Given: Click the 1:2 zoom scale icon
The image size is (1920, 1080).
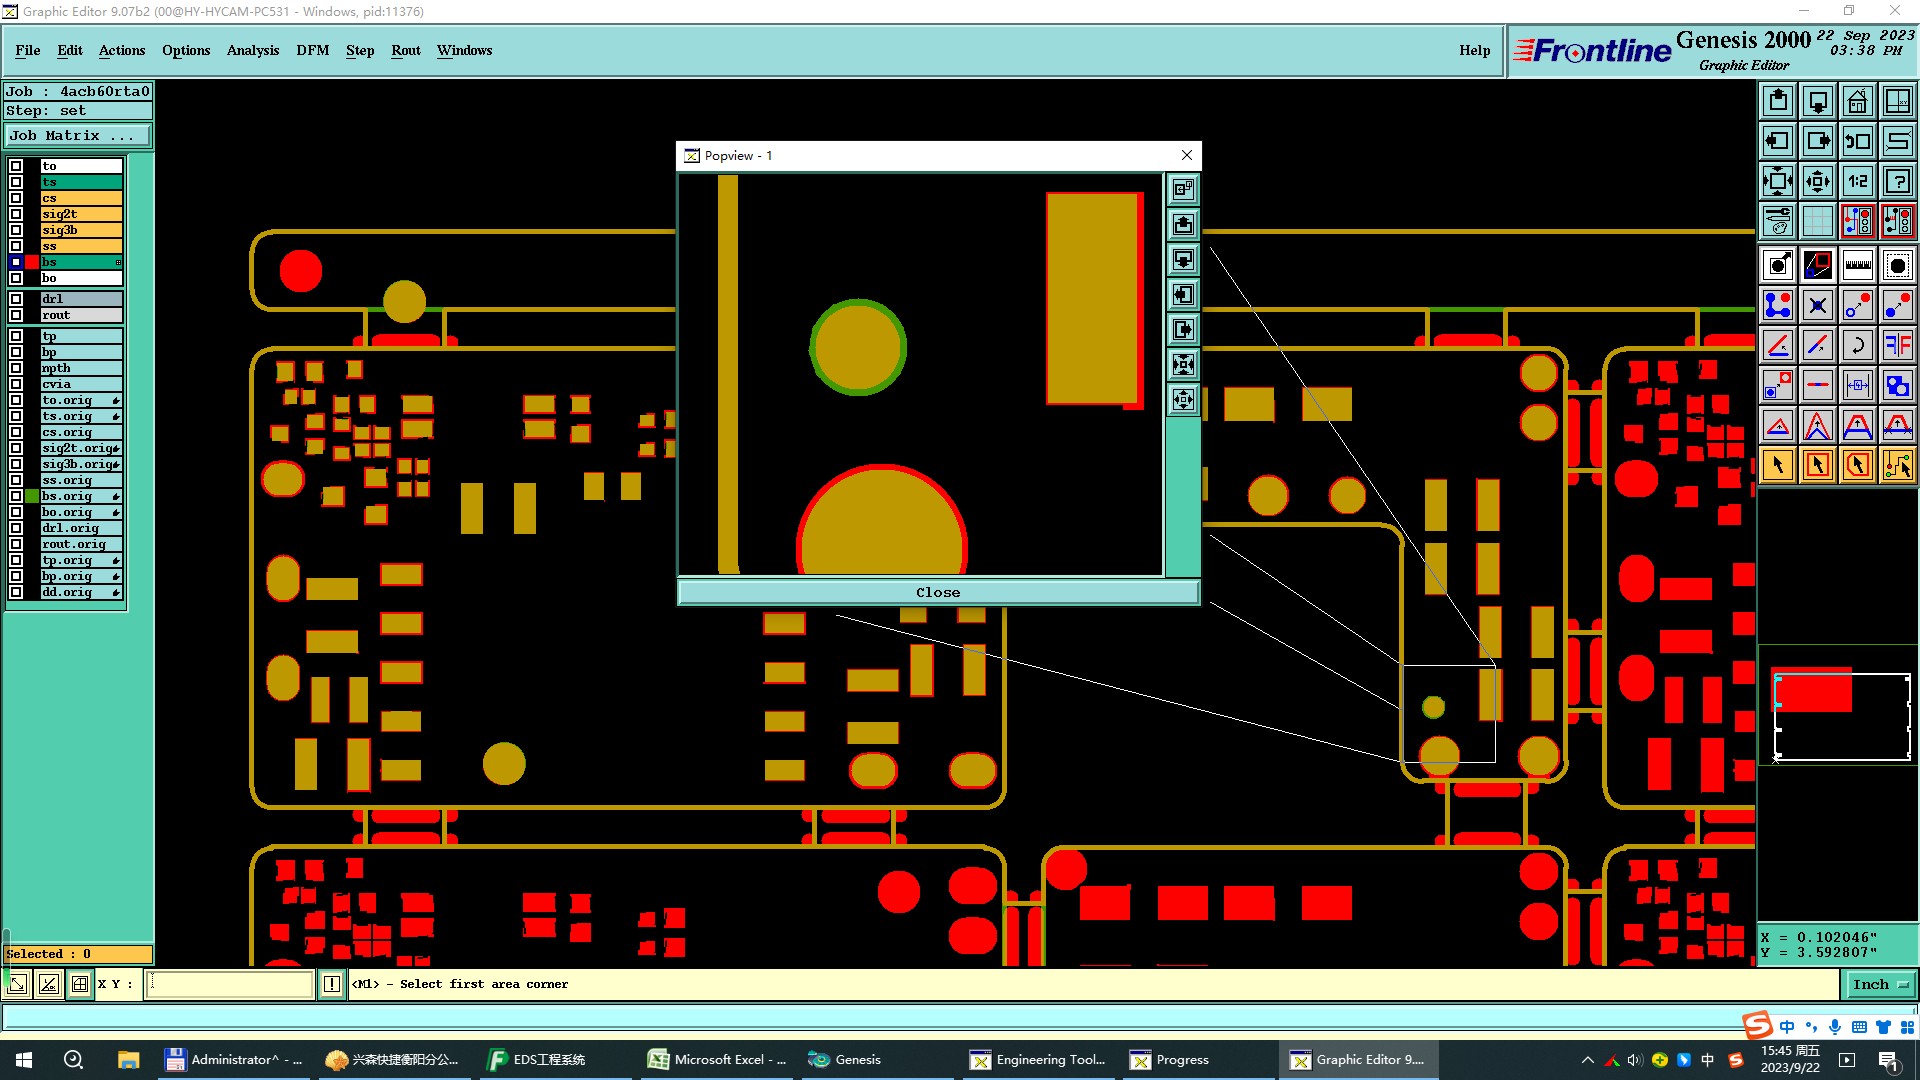Looking at the screenshot, I should point(1857,181).
